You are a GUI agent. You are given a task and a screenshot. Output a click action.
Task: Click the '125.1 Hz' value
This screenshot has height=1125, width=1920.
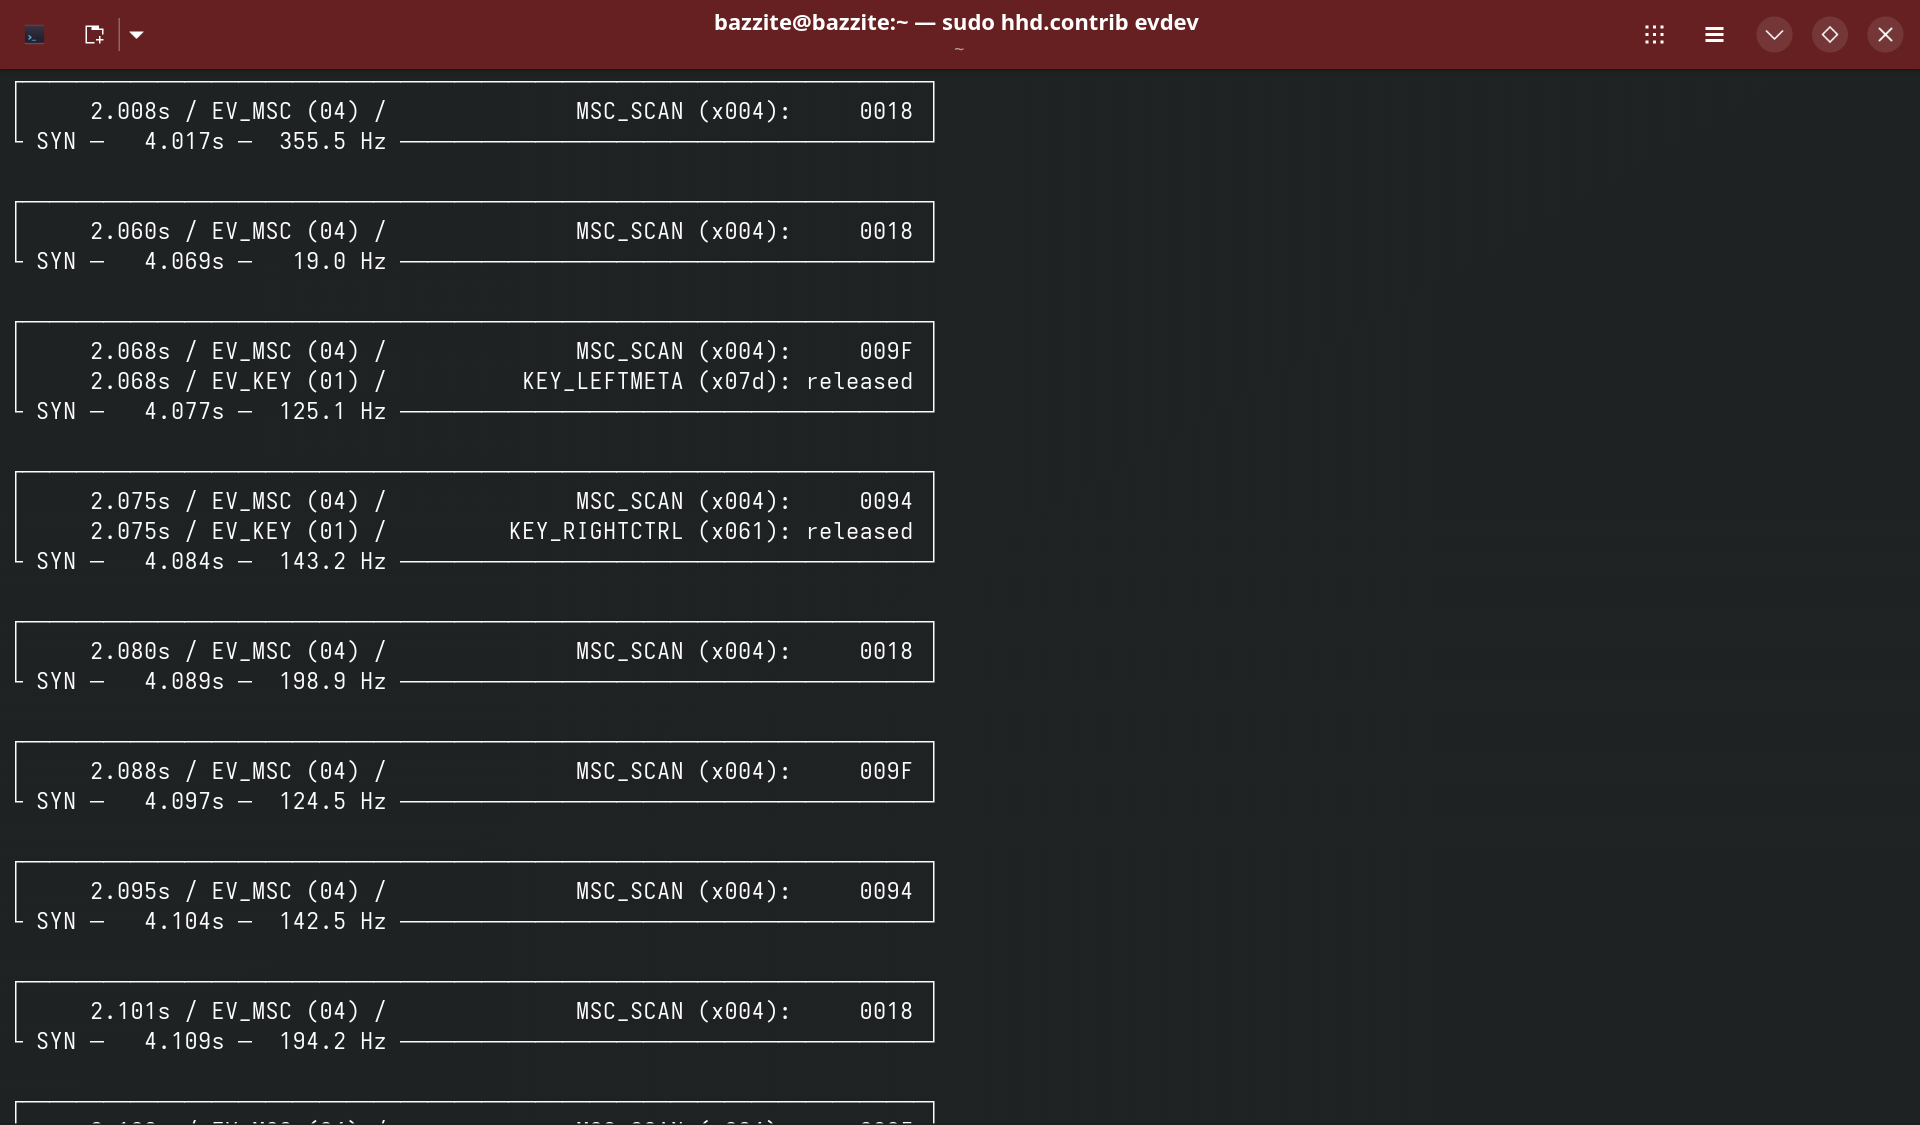tap(332, 412)
